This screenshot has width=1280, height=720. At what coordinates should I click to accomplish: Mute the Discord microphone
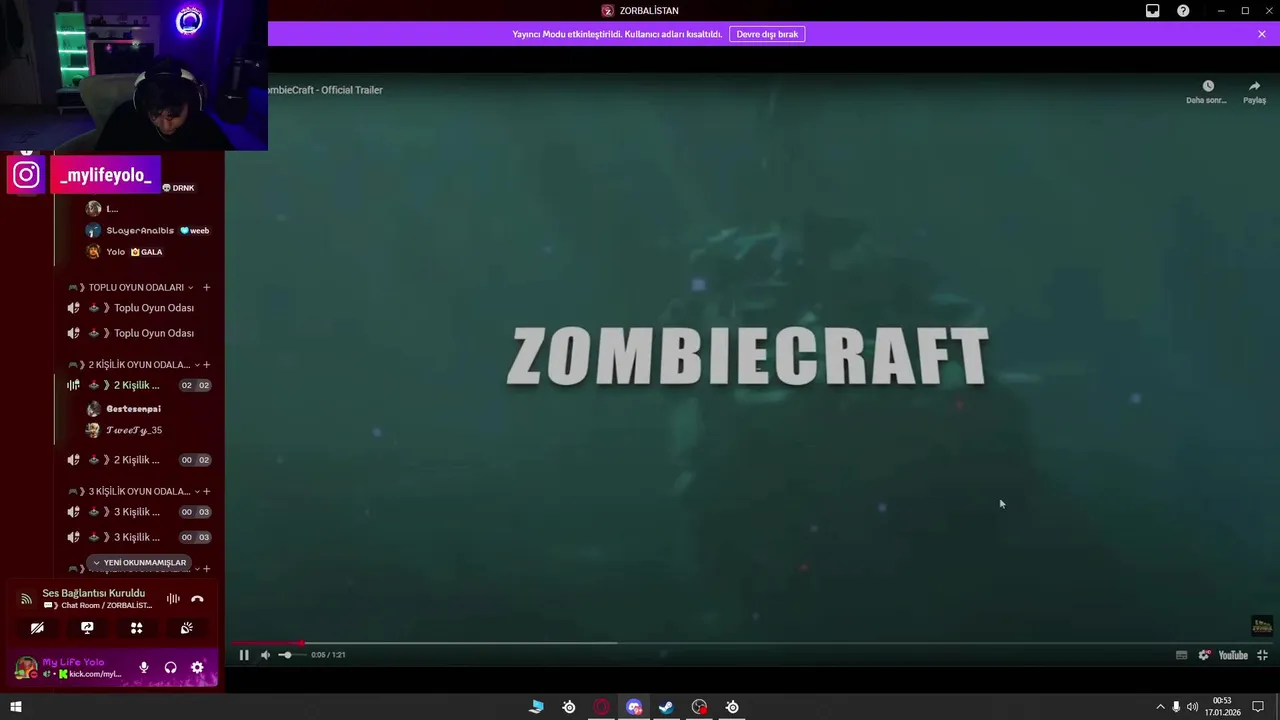(144, 668)
